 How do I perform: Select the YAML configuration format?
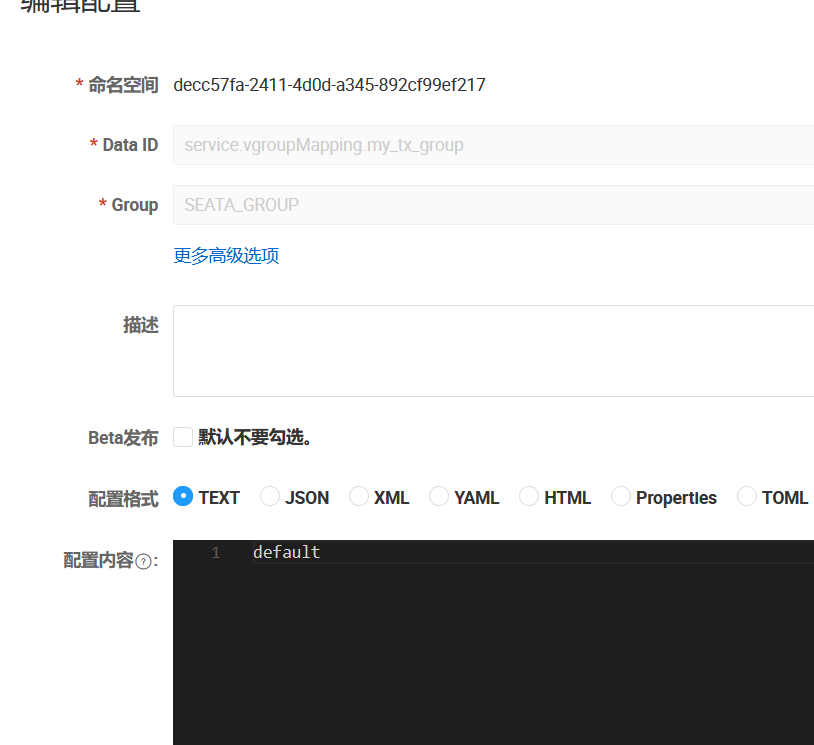pos(438,497)
